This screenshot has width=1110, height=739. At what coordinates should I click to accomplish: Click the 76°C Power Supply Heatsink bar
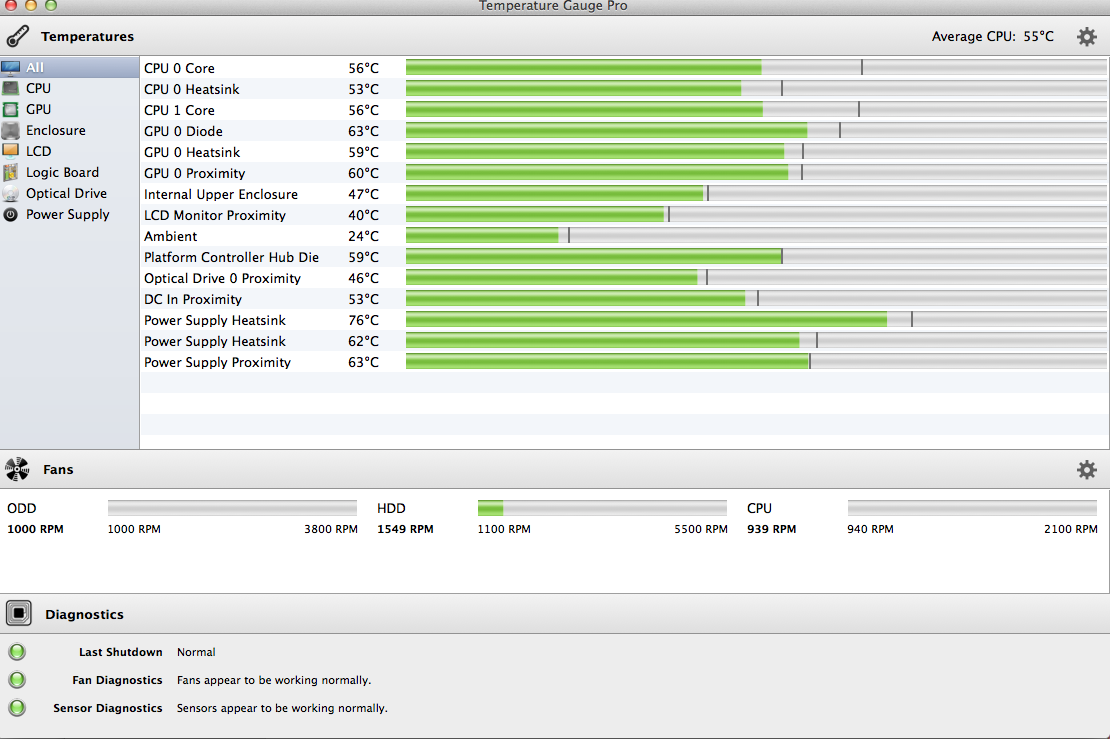756,320
